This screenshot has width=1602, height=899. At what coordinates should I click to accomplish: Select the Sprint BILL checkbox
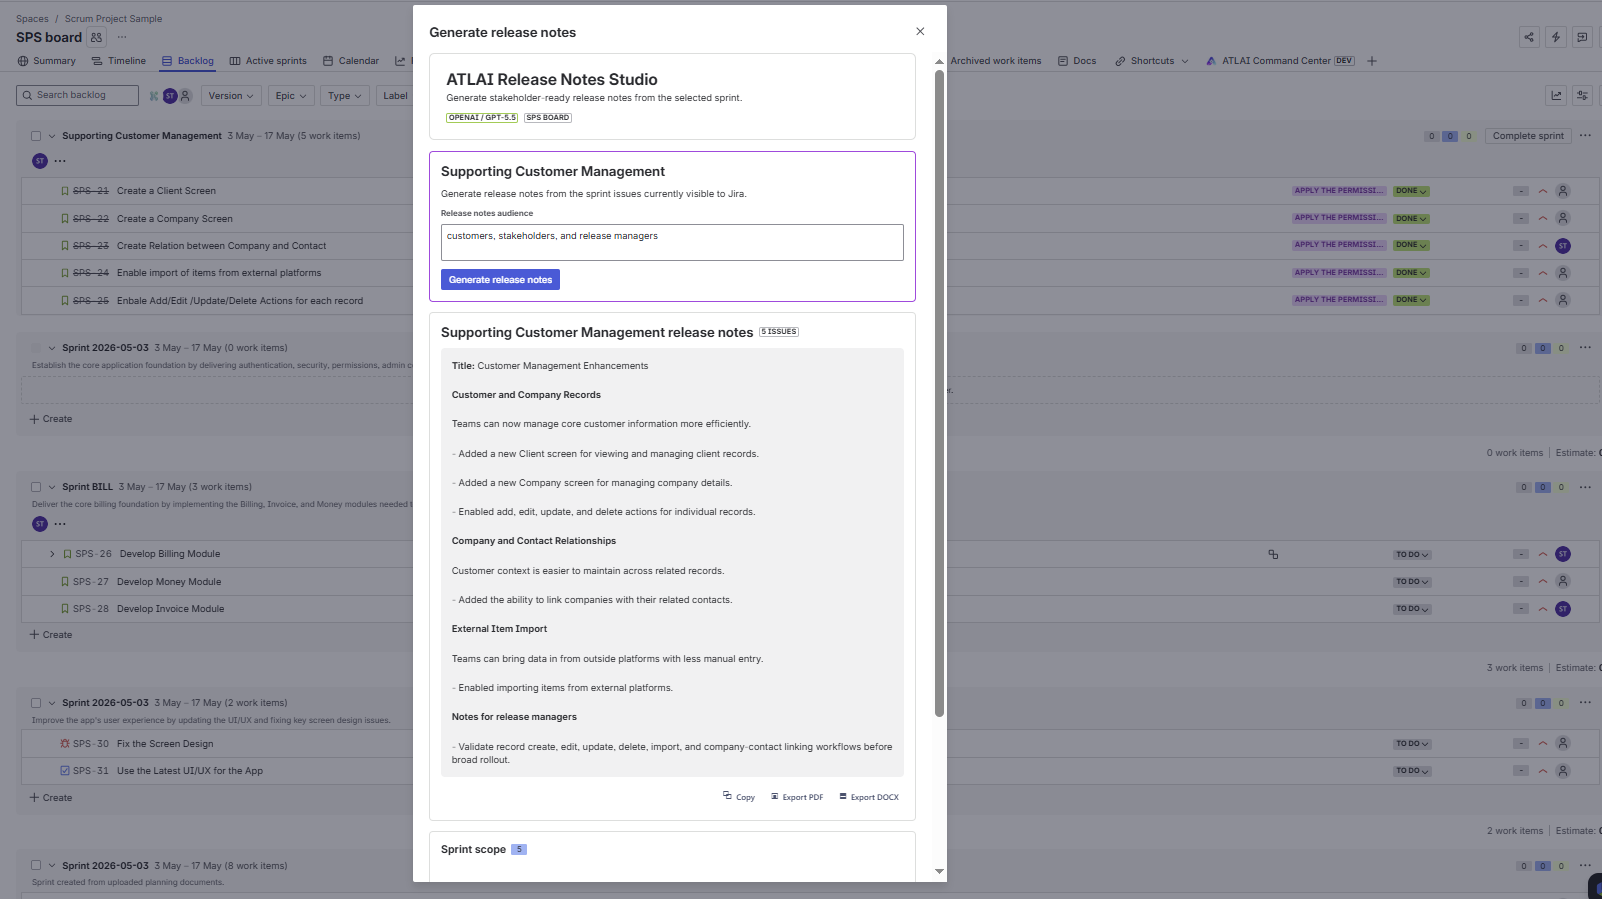pyautogui.click(x=36, y=487)
